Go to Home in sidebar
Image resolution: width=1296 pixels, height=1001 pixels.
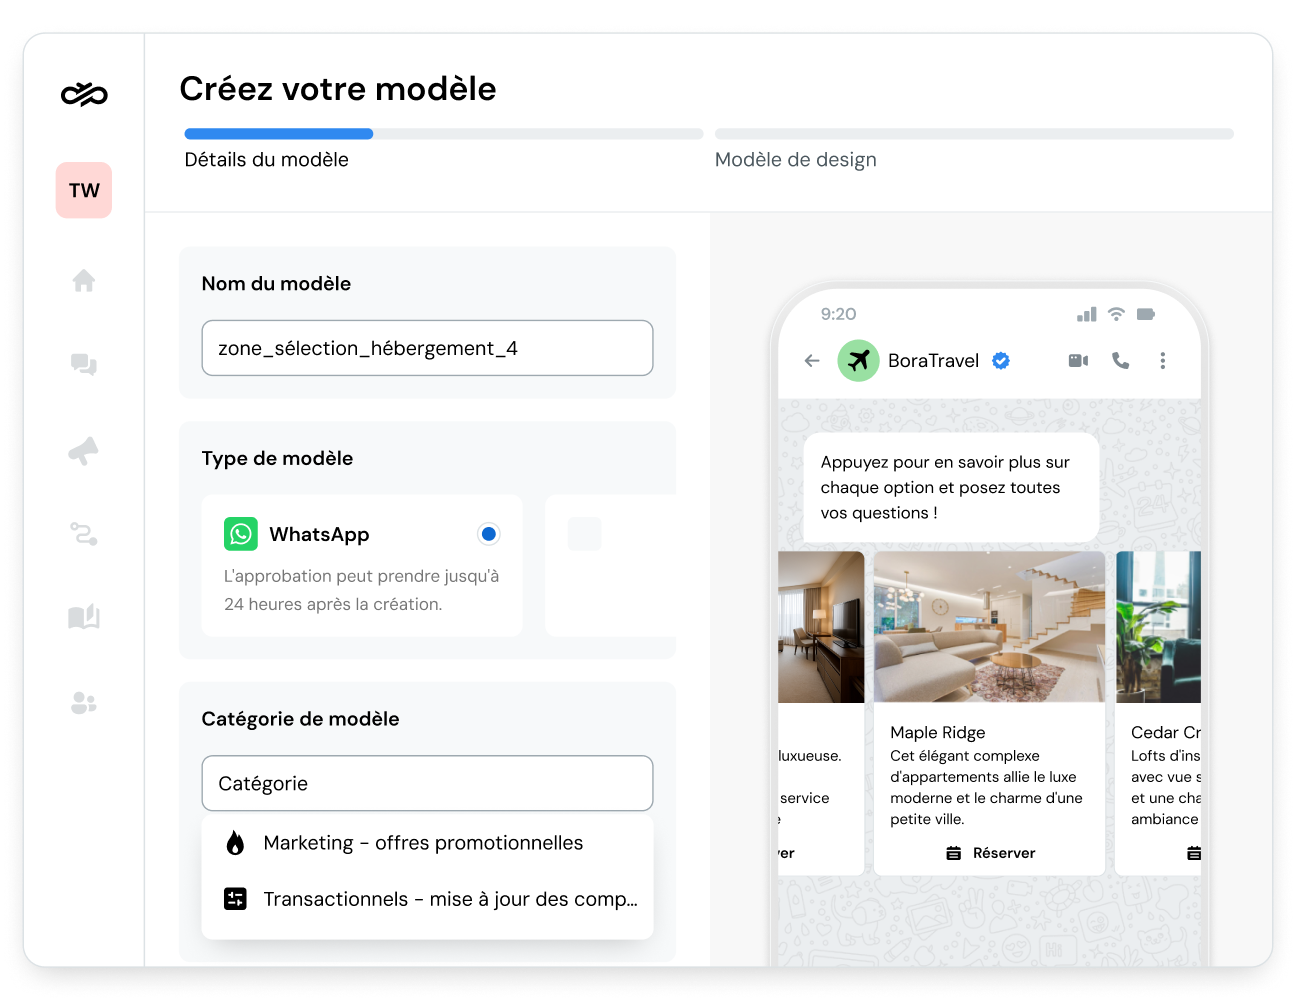[x=84, y=281]
